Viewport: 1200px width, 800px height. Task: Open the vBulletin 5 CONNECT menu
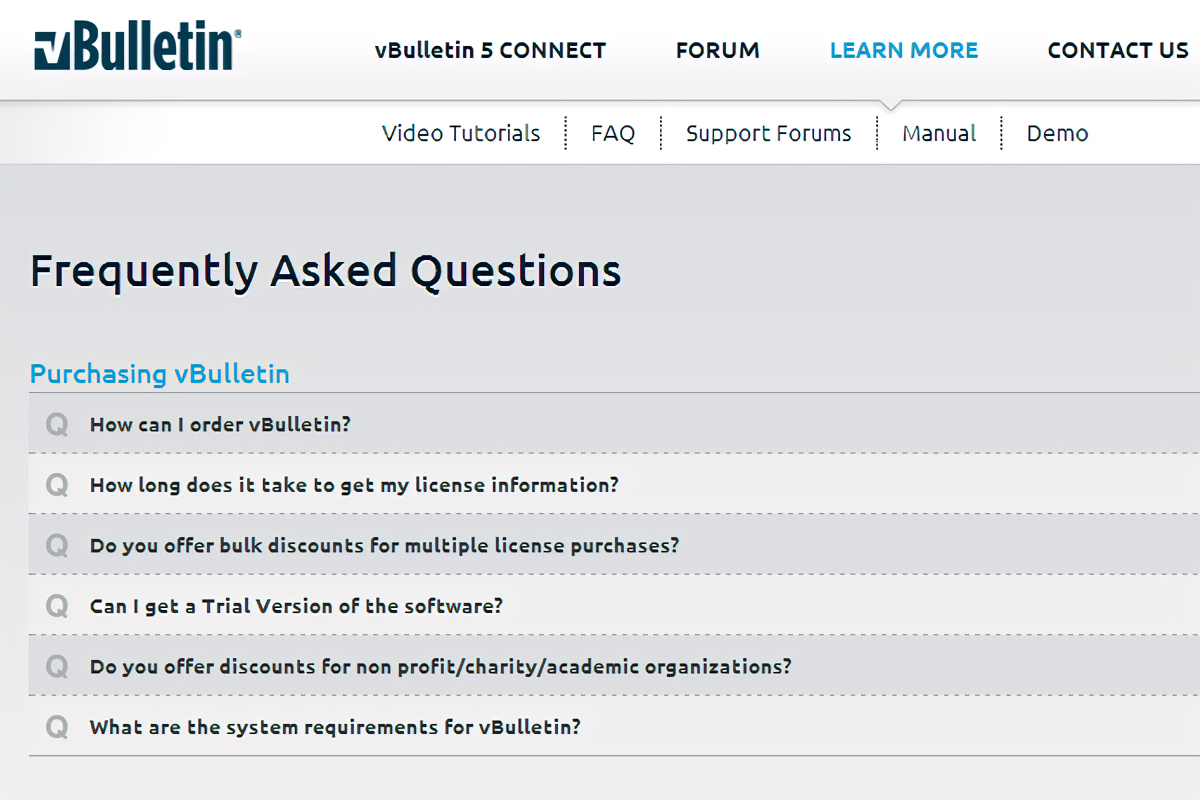pyautogui.click(x=490, y=50)
